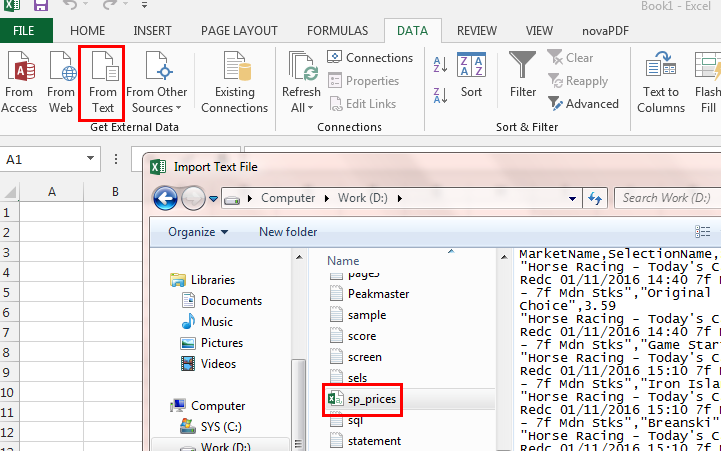Open the FILE tab

coord(24,31)
